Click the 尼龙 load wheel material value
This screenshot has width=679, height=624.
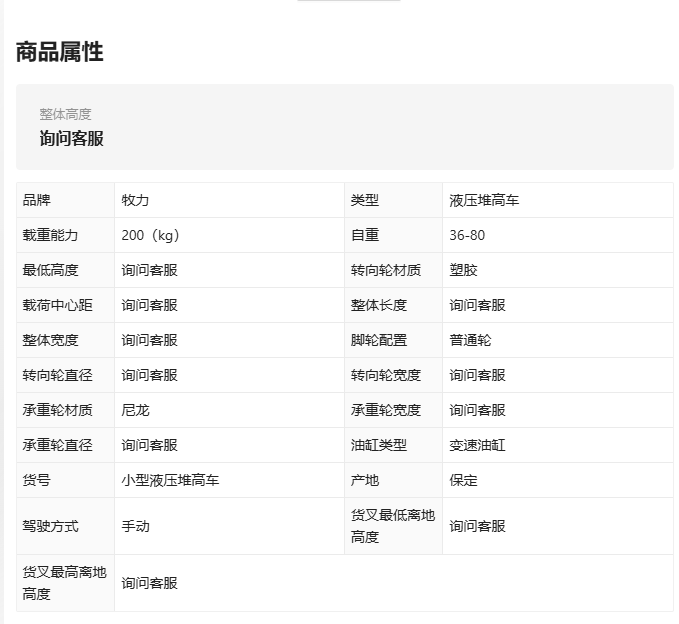click(x=135, y=410)
